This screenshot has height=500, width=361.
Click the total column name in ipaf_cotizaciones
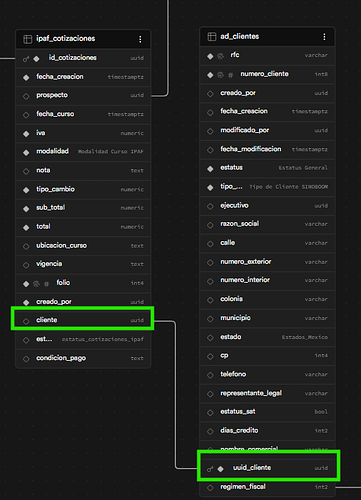[43, 227]
